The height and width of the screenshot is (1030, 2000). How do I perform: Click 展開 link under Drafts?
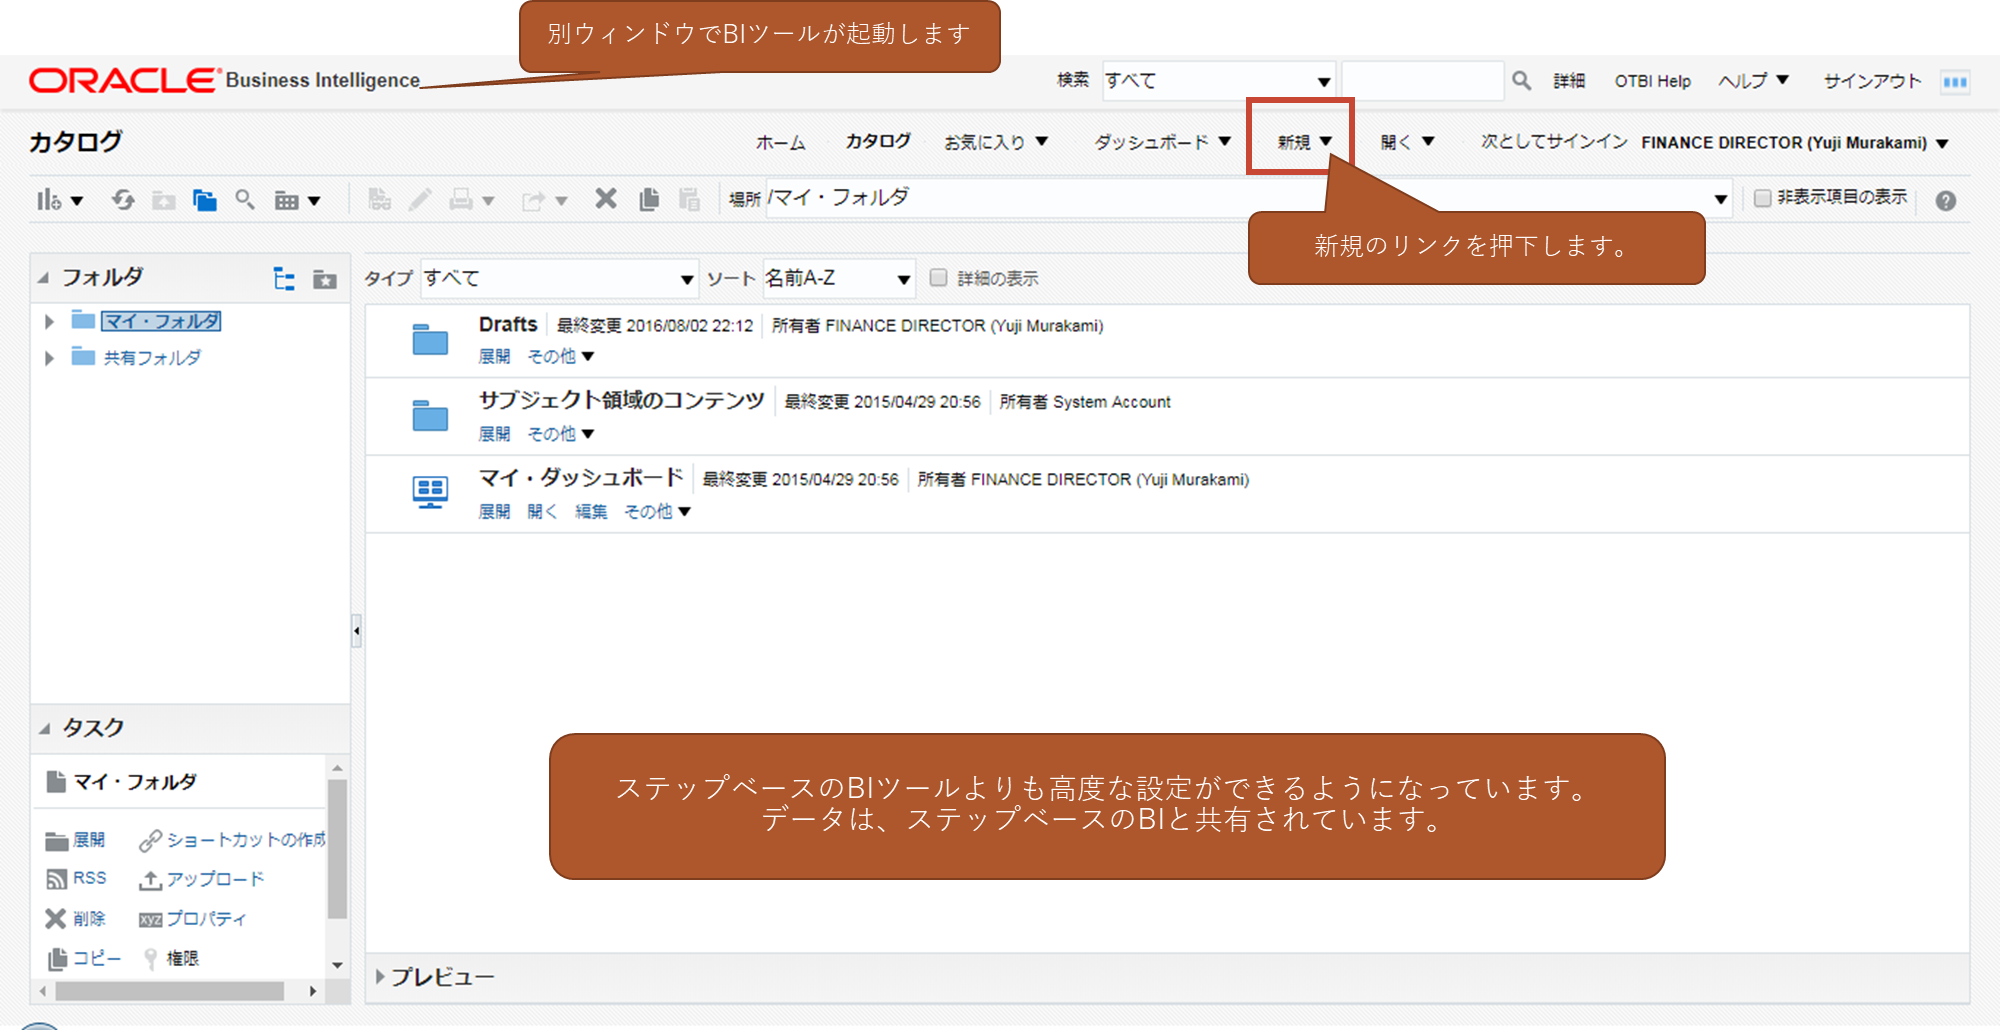point(494,356)
